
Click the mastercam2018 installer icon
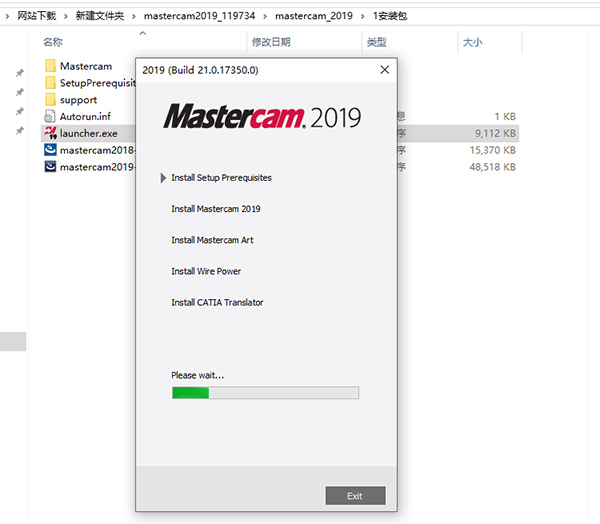[x=50, y=150]
